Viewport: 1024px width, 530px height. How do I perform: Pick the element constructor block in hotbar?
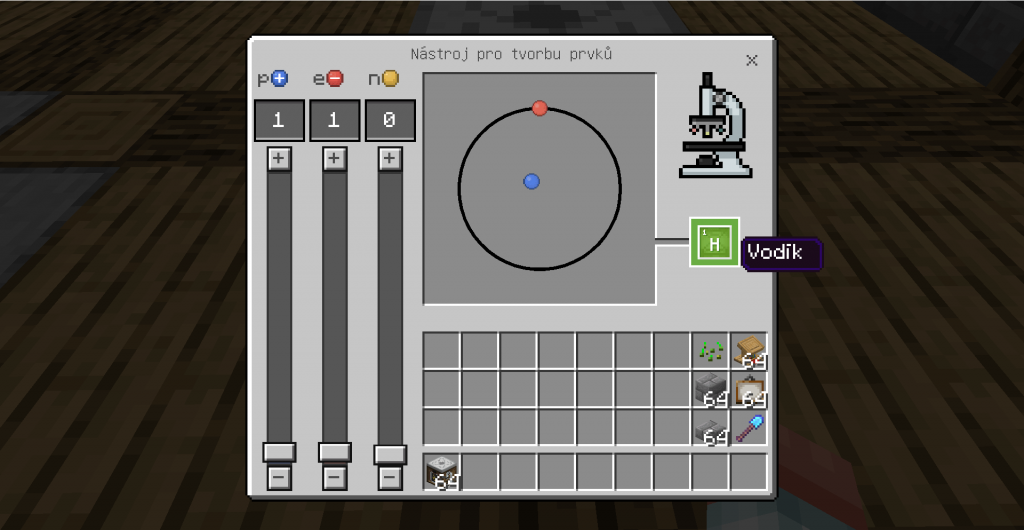(442, 472)
